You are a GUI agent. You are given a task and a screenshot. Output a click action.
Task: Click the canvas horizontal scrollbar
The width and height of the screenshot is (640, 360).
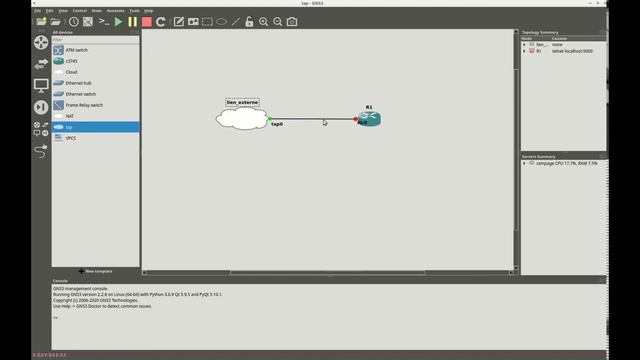pos(327,272)
